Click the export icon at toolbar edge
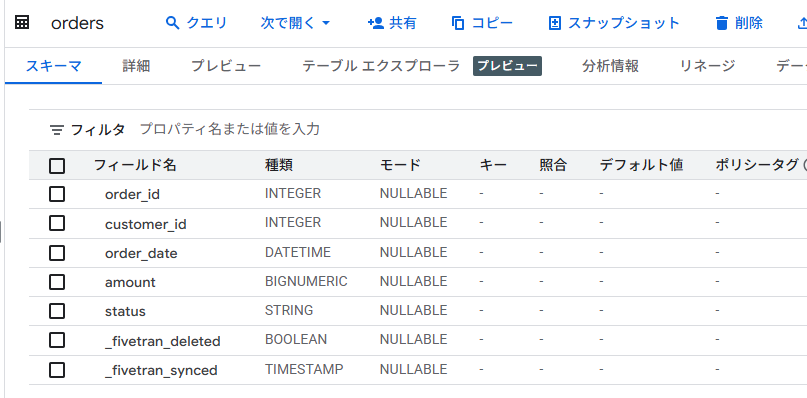The width and height of the screenshot is (807, 398). tap(801, 23)
